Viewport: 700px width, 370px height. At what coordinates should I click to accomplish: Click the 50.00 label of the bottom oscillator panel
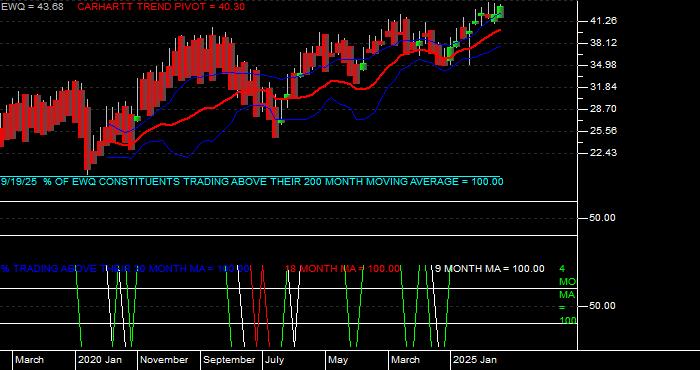[603, 306]
